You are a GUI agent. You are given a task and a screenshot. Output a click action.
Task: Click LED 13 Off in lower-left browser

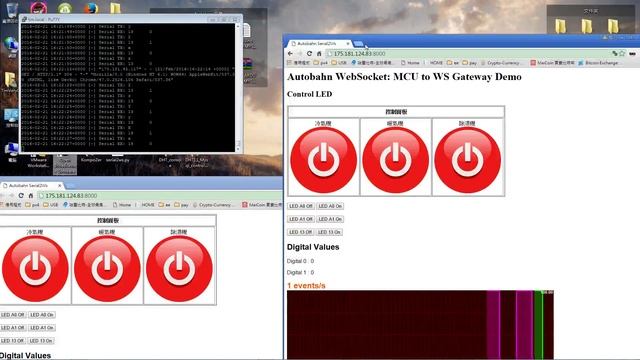12,341
